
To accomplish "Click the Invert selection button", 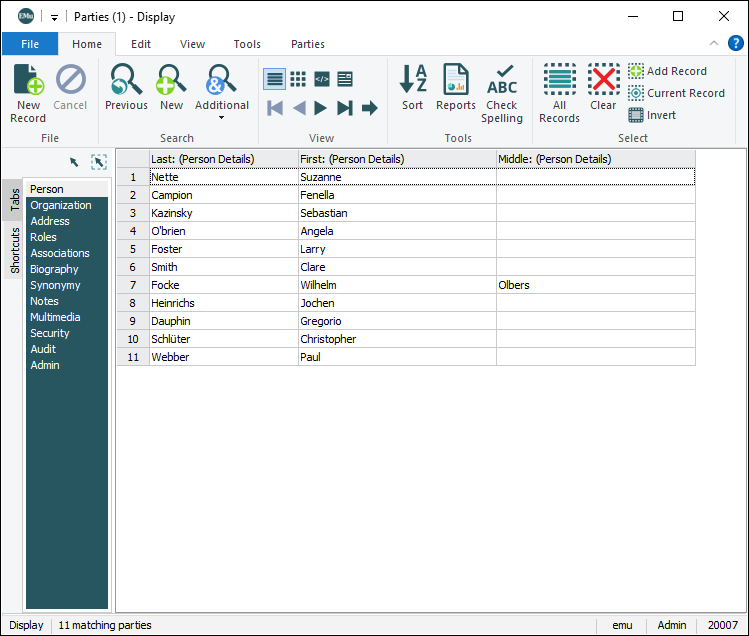I will (x=652, y=115).
